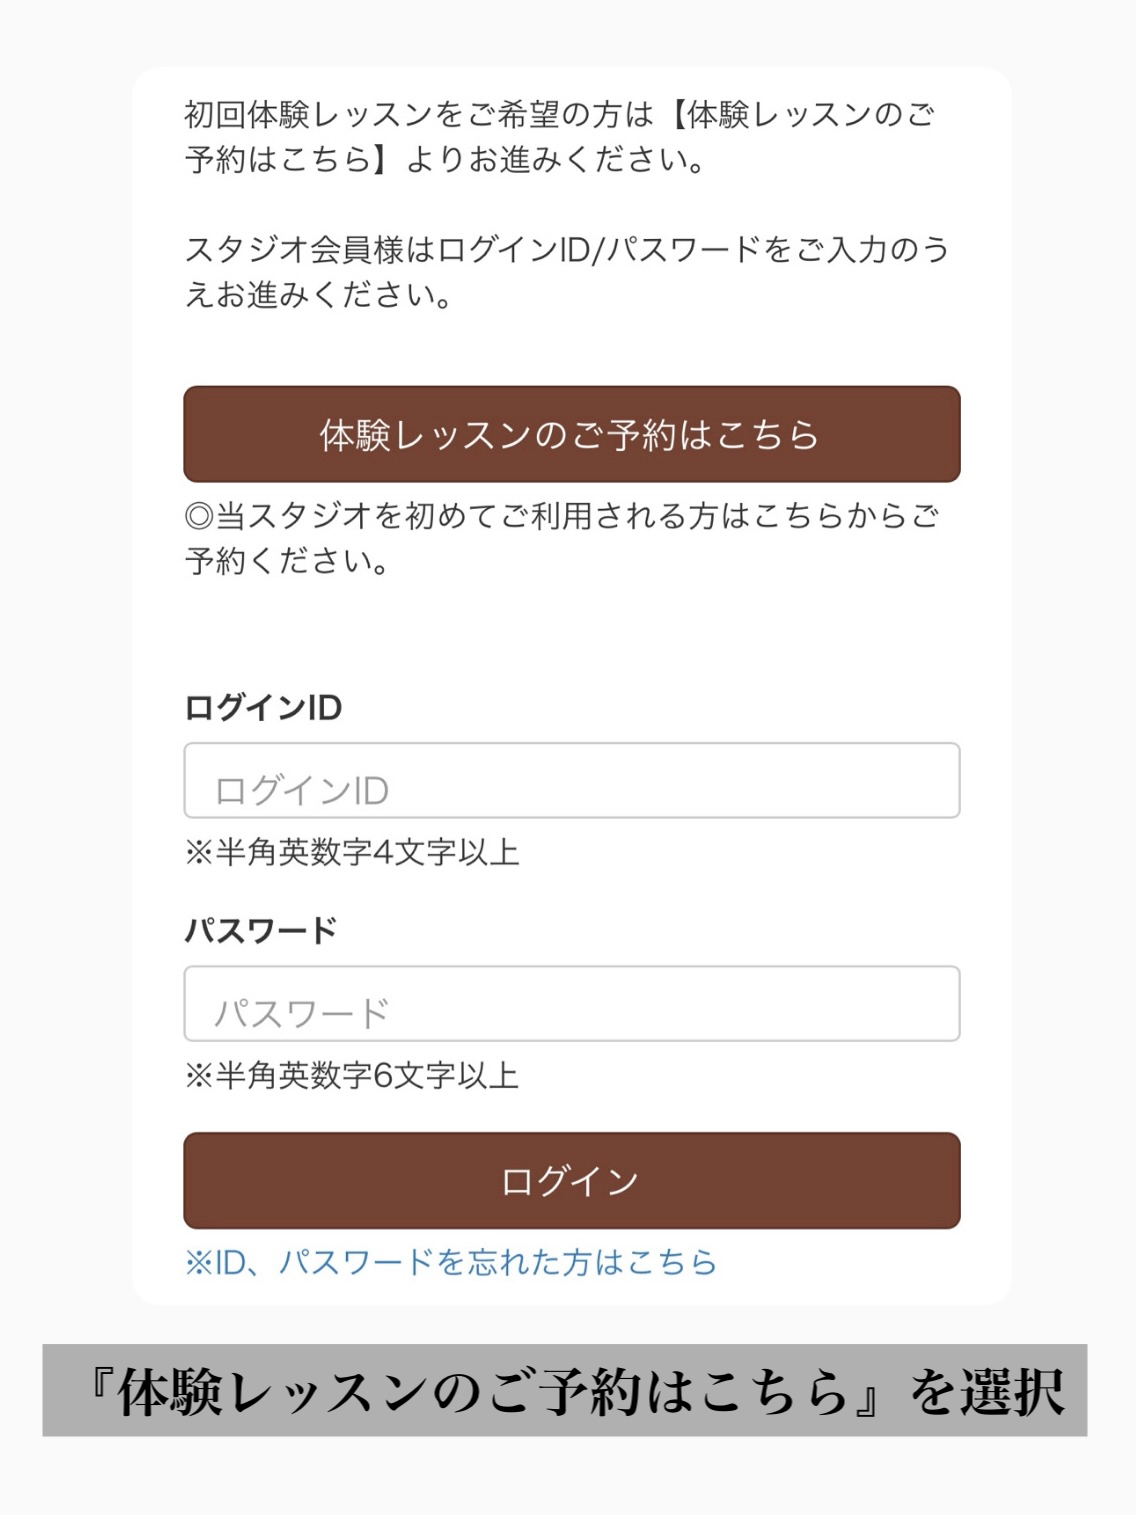The height and width of the screenshot is (1515, 1136).
Task: Click the brown ログイン button
Action: tap(571, 1180)
